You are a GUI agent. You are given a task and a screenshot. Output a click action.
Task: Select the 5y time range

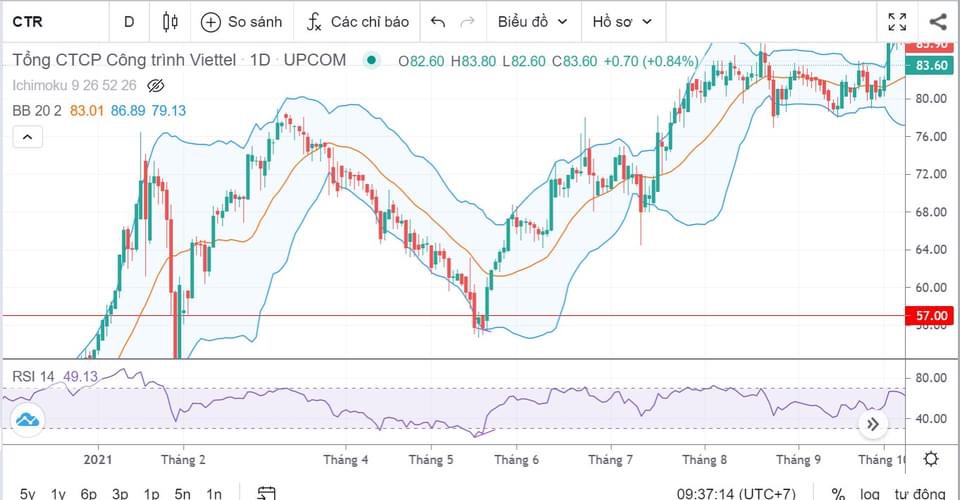28,493
